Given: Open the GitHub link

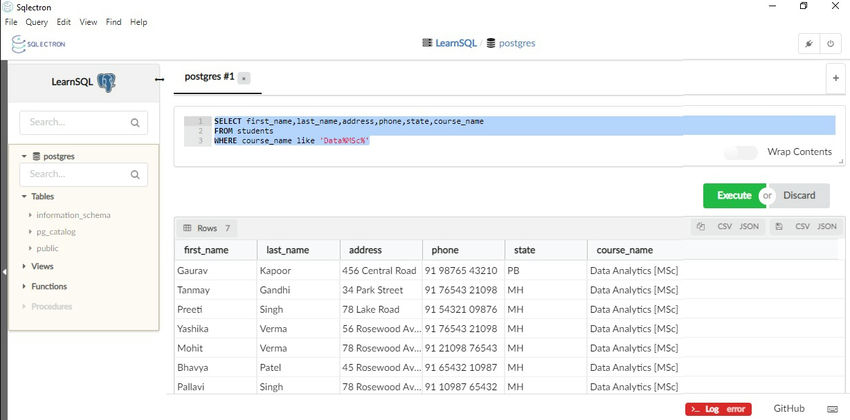Looking at the screenshot, I should (788, 409).
